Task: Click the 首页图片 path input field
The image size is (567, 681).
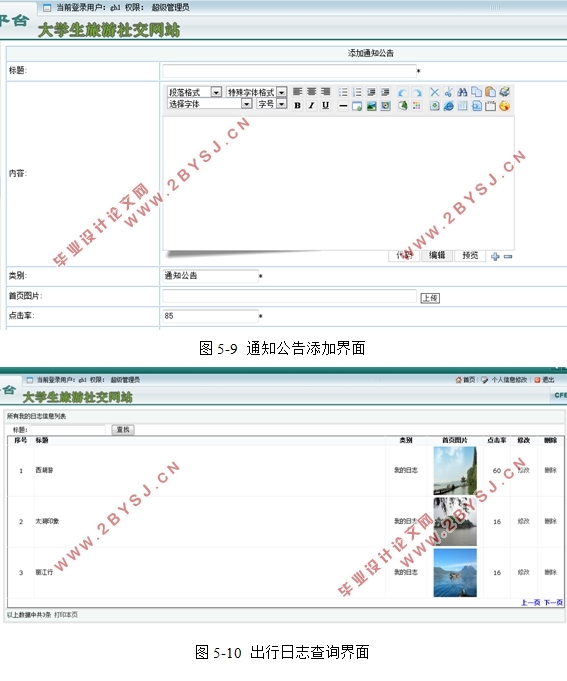Action: (x=289, y=296)
